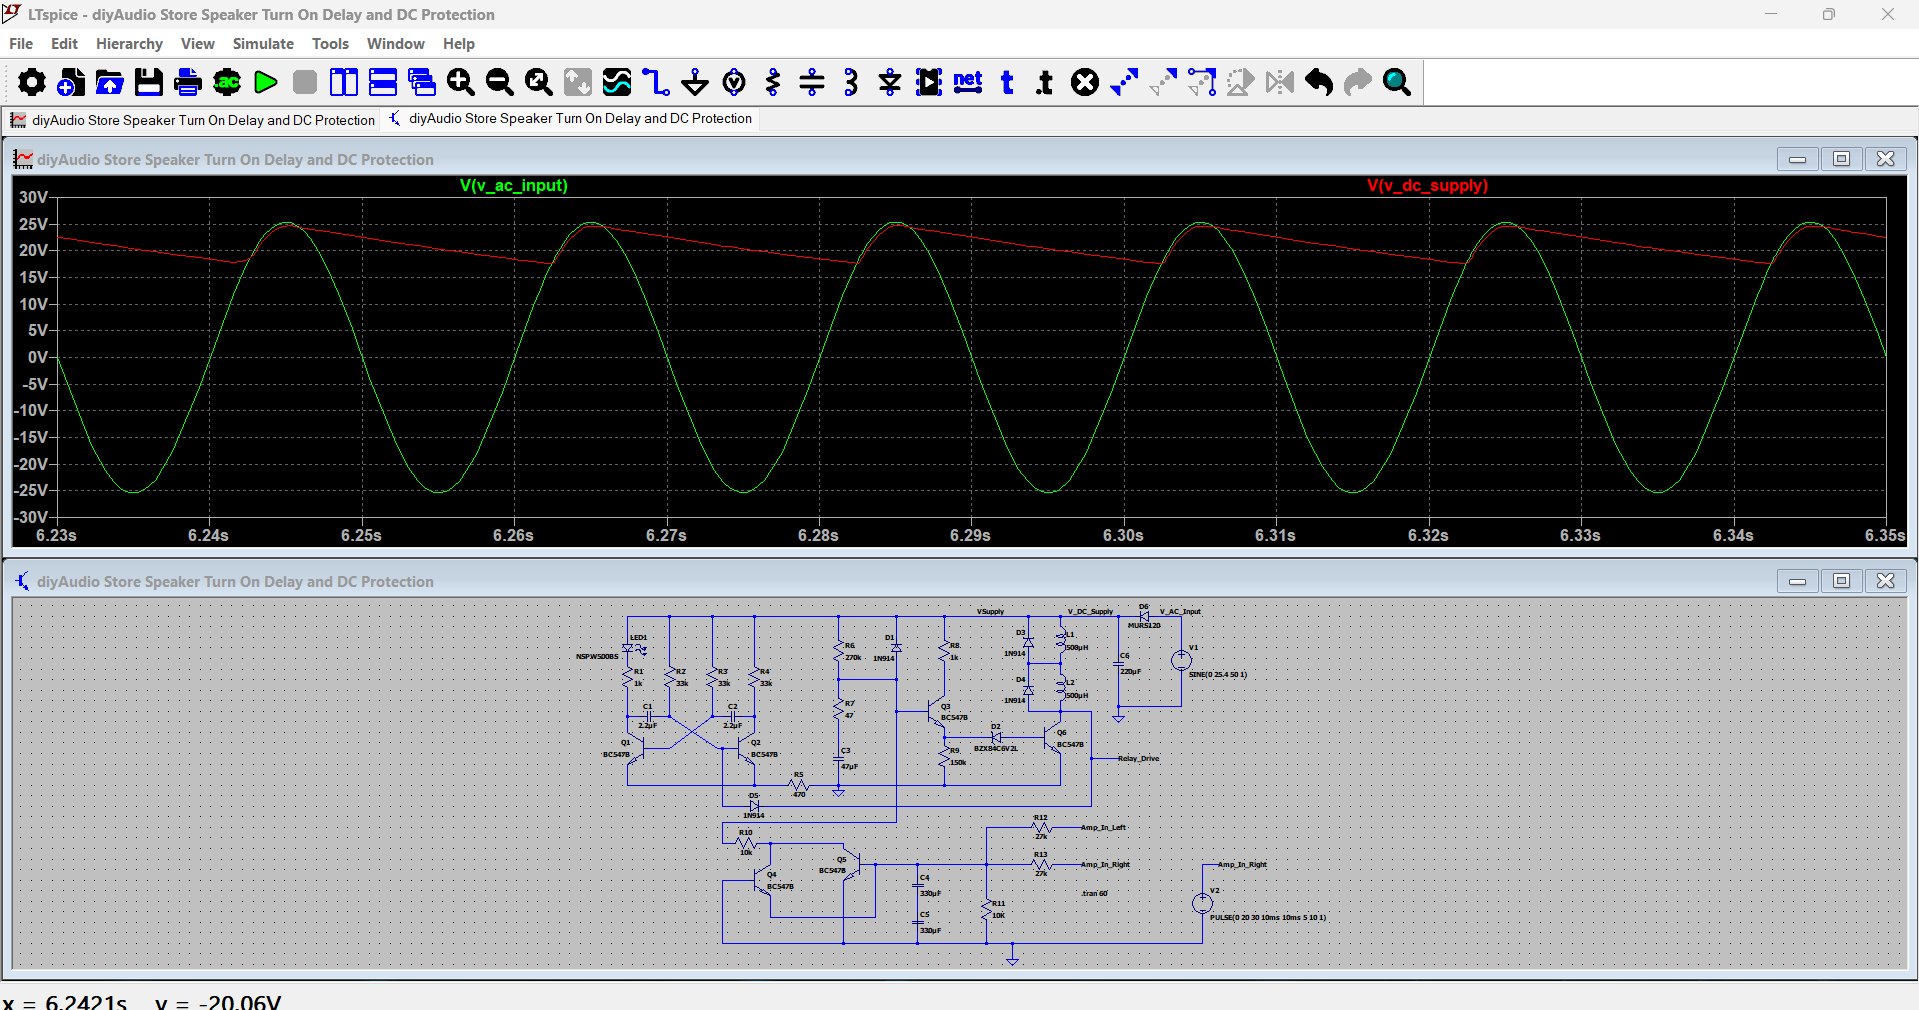Click the Open file folder icon
The width and height of the screenshot is (1919, 1010).
(110, 82)
